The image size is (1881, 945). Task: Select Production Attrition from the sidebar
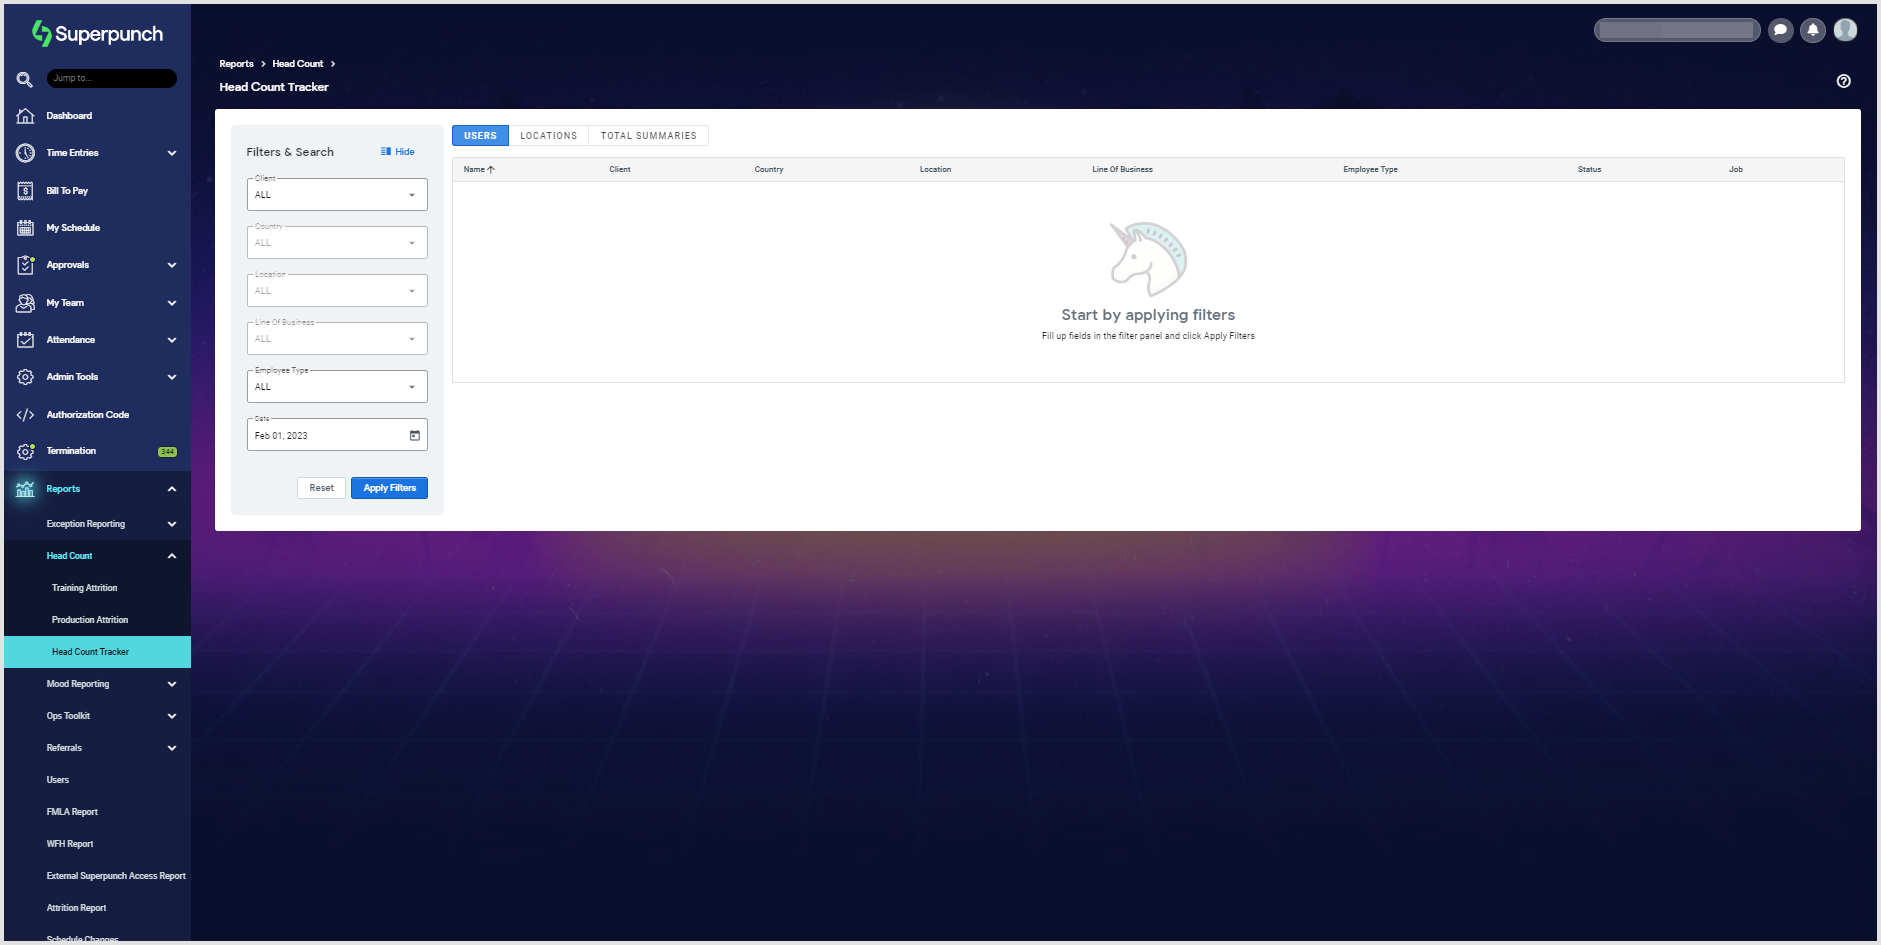coord(91,619)
